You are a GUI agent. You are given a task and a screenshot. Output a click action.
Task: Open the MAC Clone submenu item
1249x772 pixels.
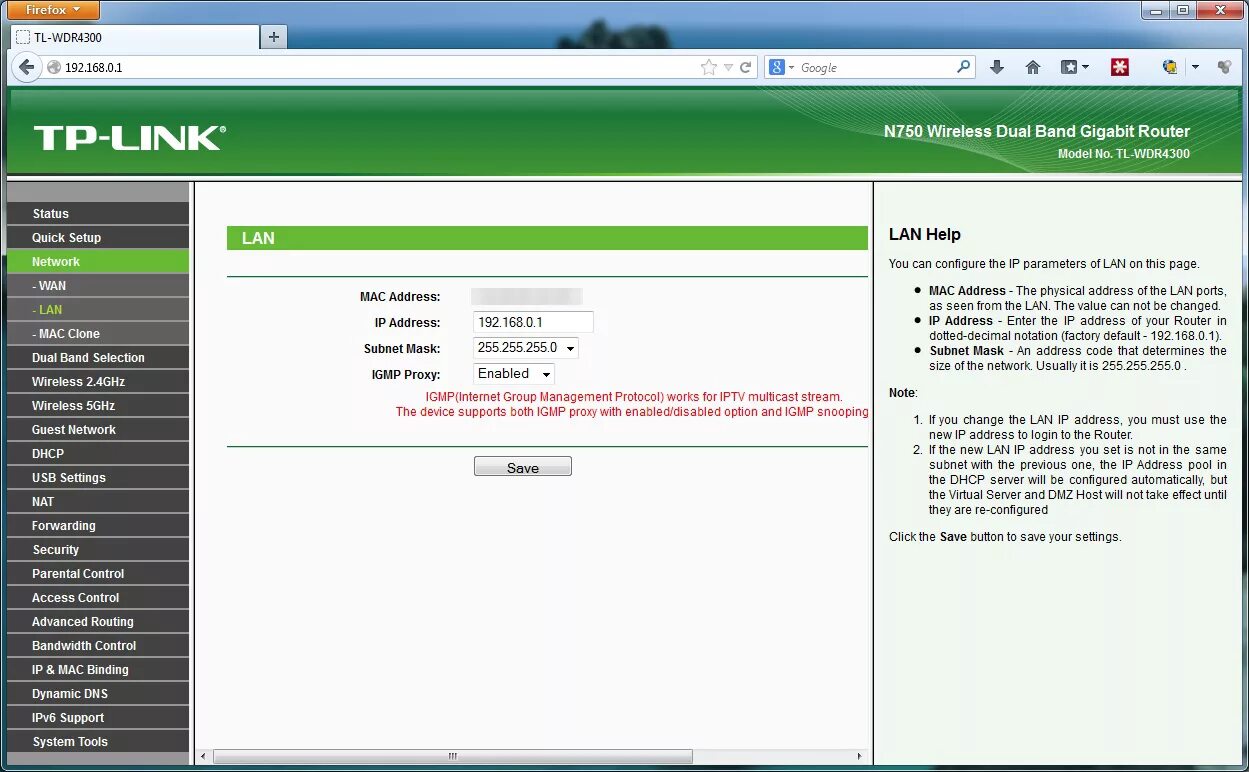click(x=97, y=334)
